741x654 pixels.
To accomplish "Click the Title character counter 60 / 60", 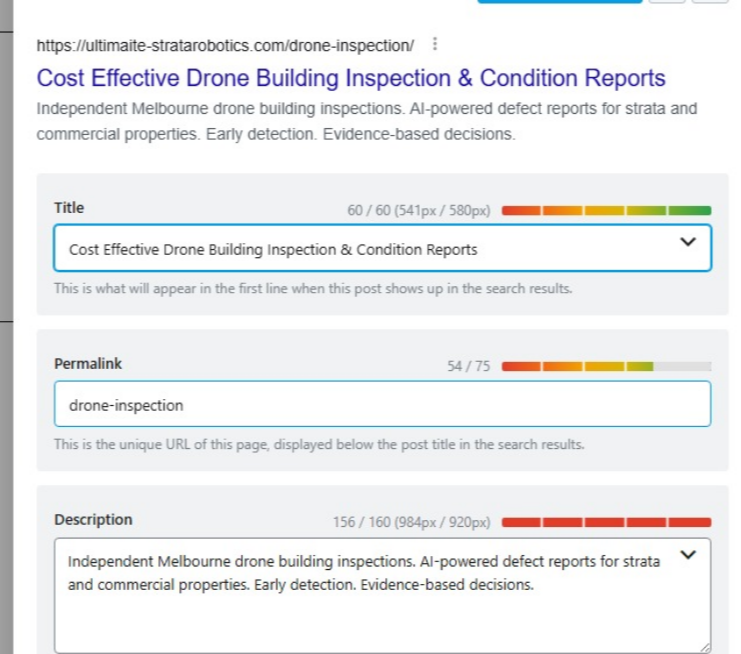I will (x=419, y=211).
